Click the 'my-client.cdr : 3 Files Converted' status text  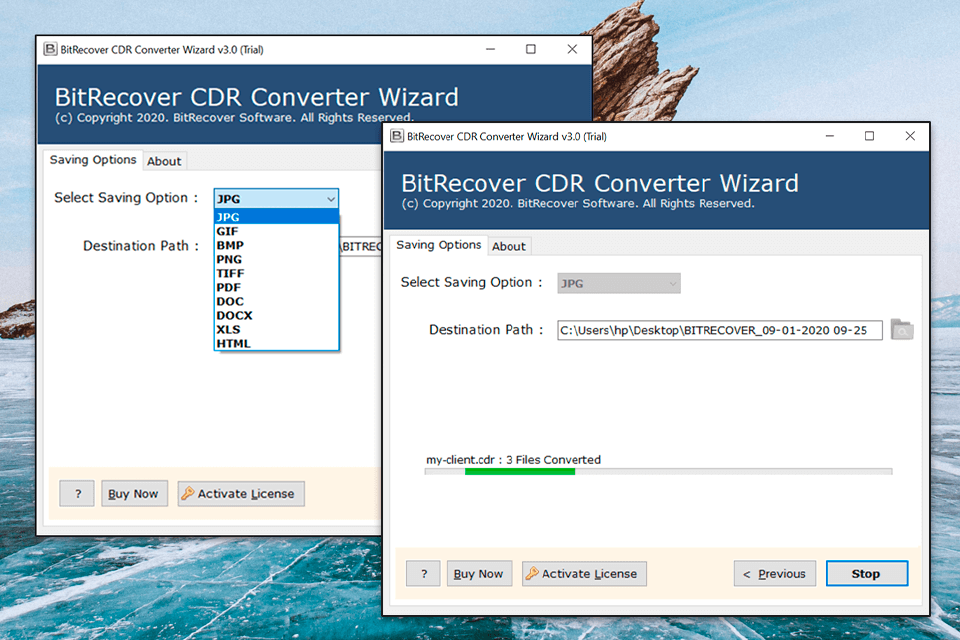point(513,459)
